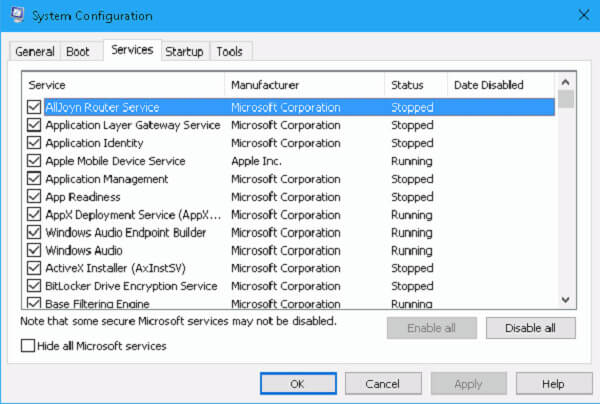This screenshot has height=404, width=600.
Task: Uncheck App Readiness checkbox
Action: pos(34,197)
